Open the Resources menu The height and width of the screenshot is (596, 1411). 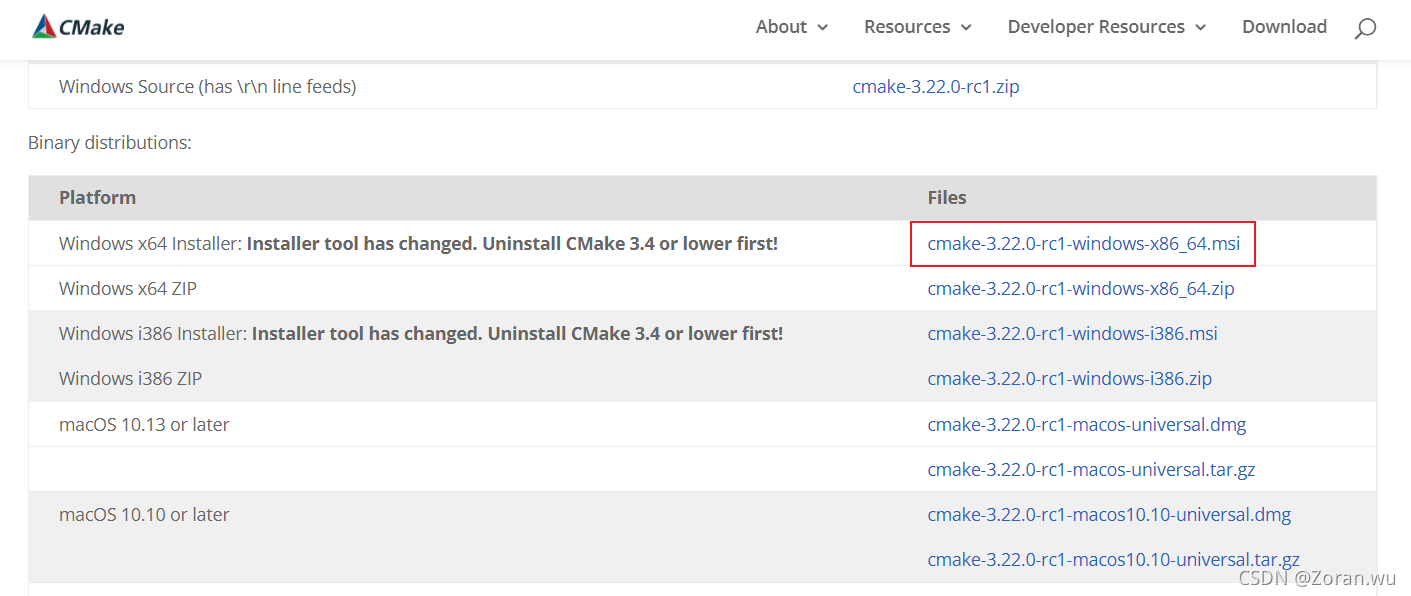[x=907, y=27]
